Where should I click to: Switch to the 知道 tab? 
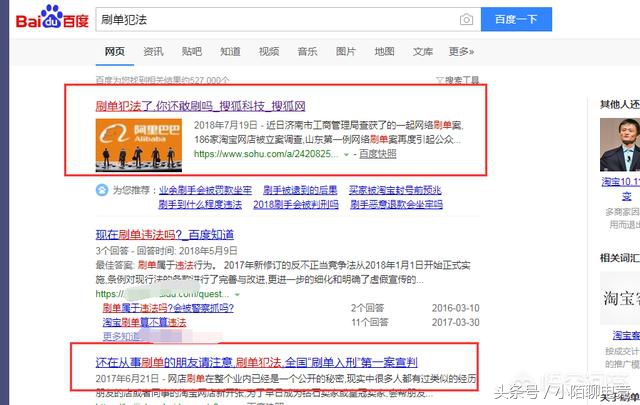click(230, 51)
